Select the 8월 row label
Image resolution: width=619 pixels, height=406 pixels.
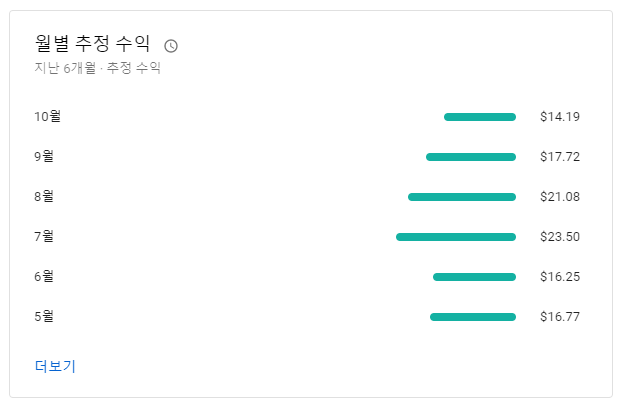(44, 197)
